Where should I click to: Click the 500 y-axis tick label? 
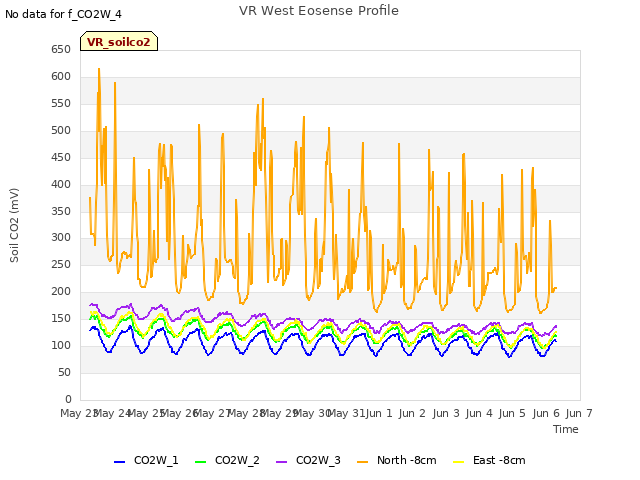click(61, 130)
